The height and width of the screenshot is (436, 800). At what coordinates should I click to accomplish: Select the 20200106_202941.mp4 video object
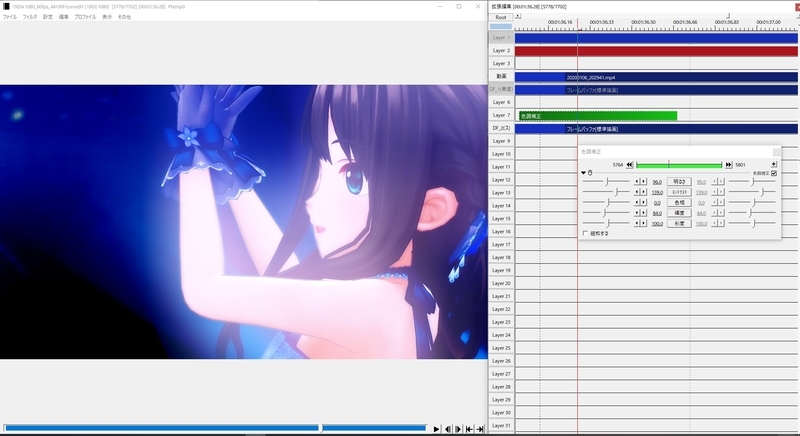(656, 77)
